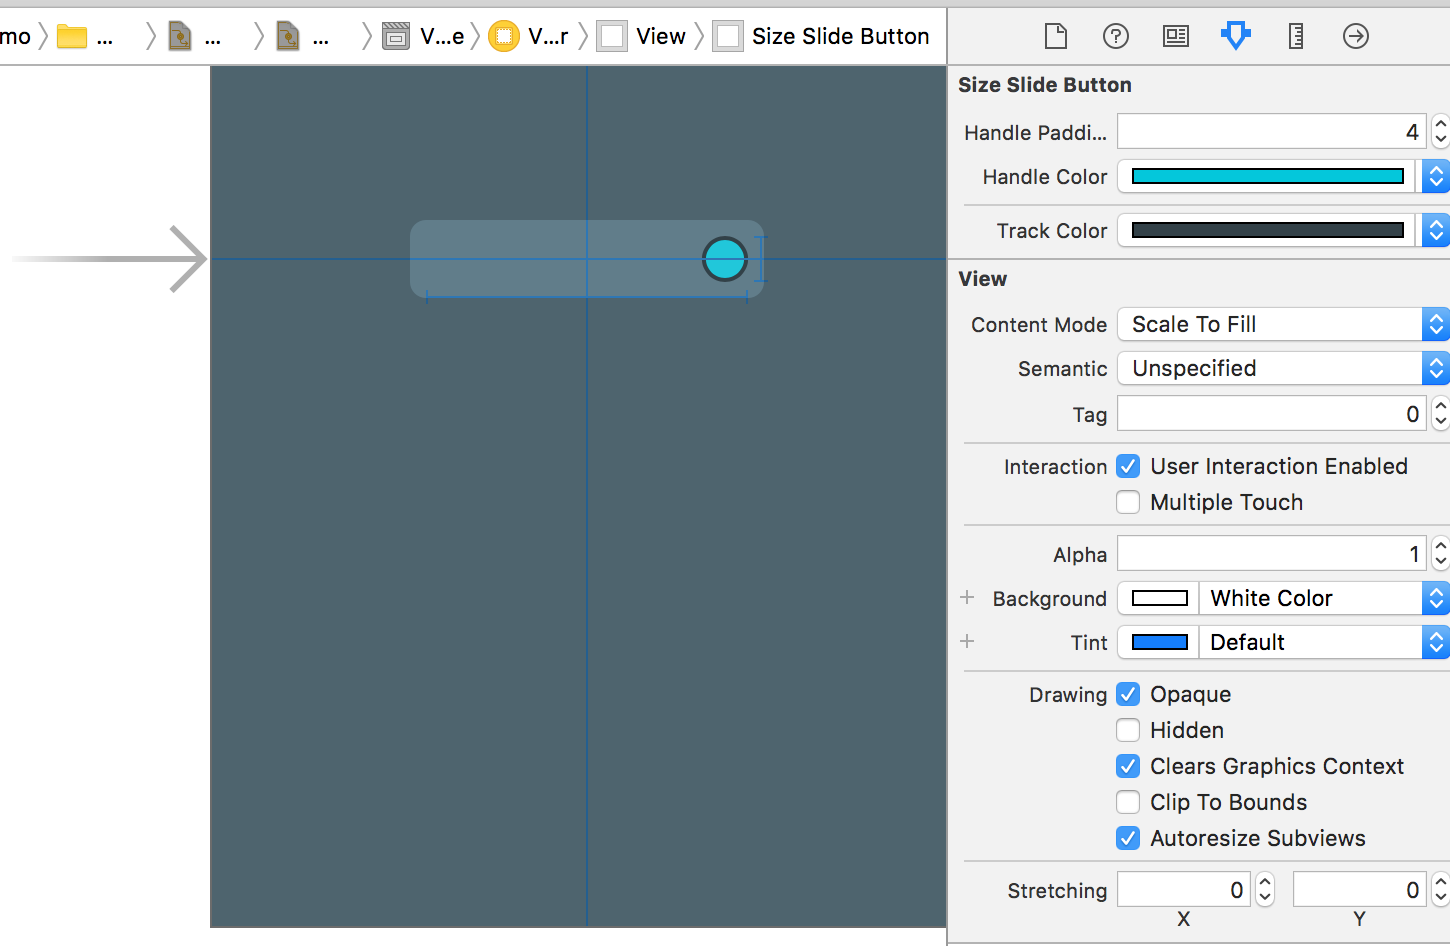Viewport: 1450px width, 946px height.
Task: Click the plus beside Tint
Action: pyautogui.click(x=967, y=641)
